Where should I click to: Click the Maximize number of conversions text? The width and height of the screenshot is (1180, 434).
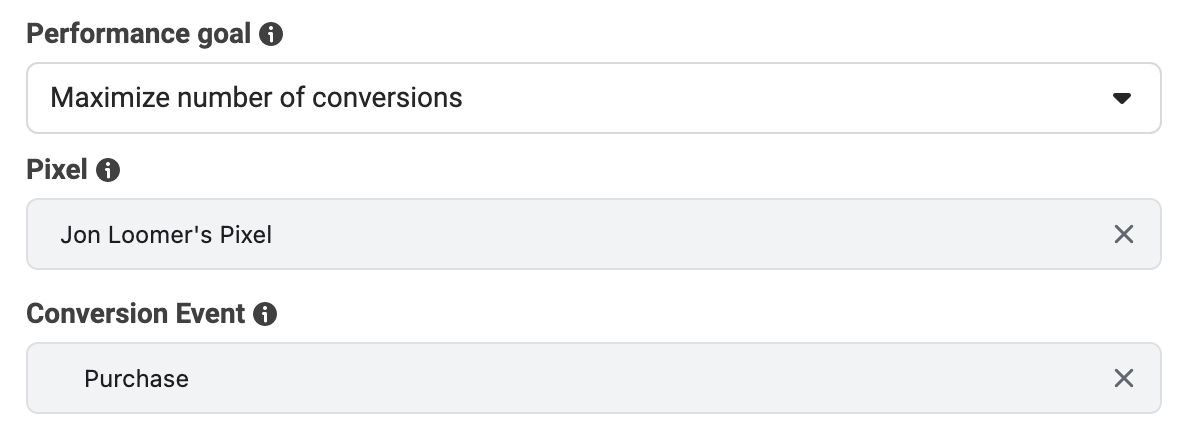[256, 98]
